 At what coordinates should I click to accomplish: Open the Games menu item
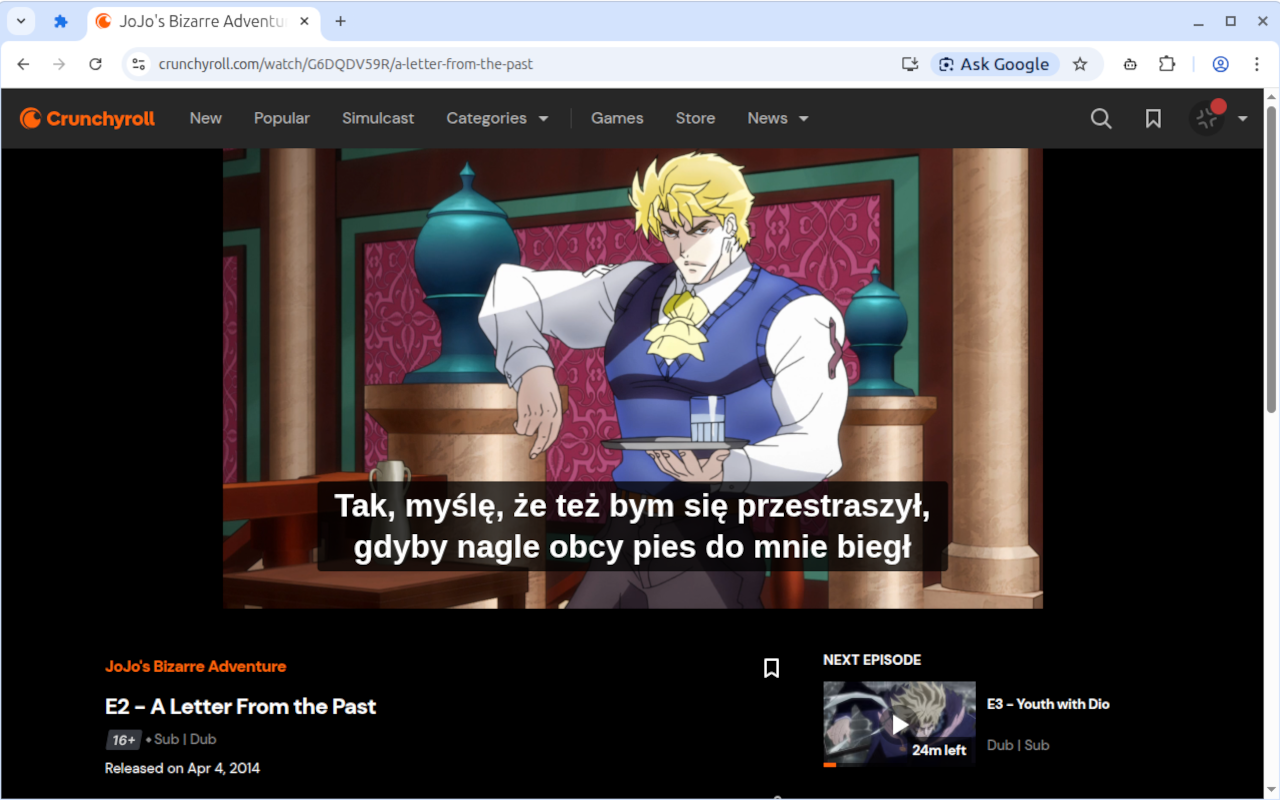tap(617, 118)
